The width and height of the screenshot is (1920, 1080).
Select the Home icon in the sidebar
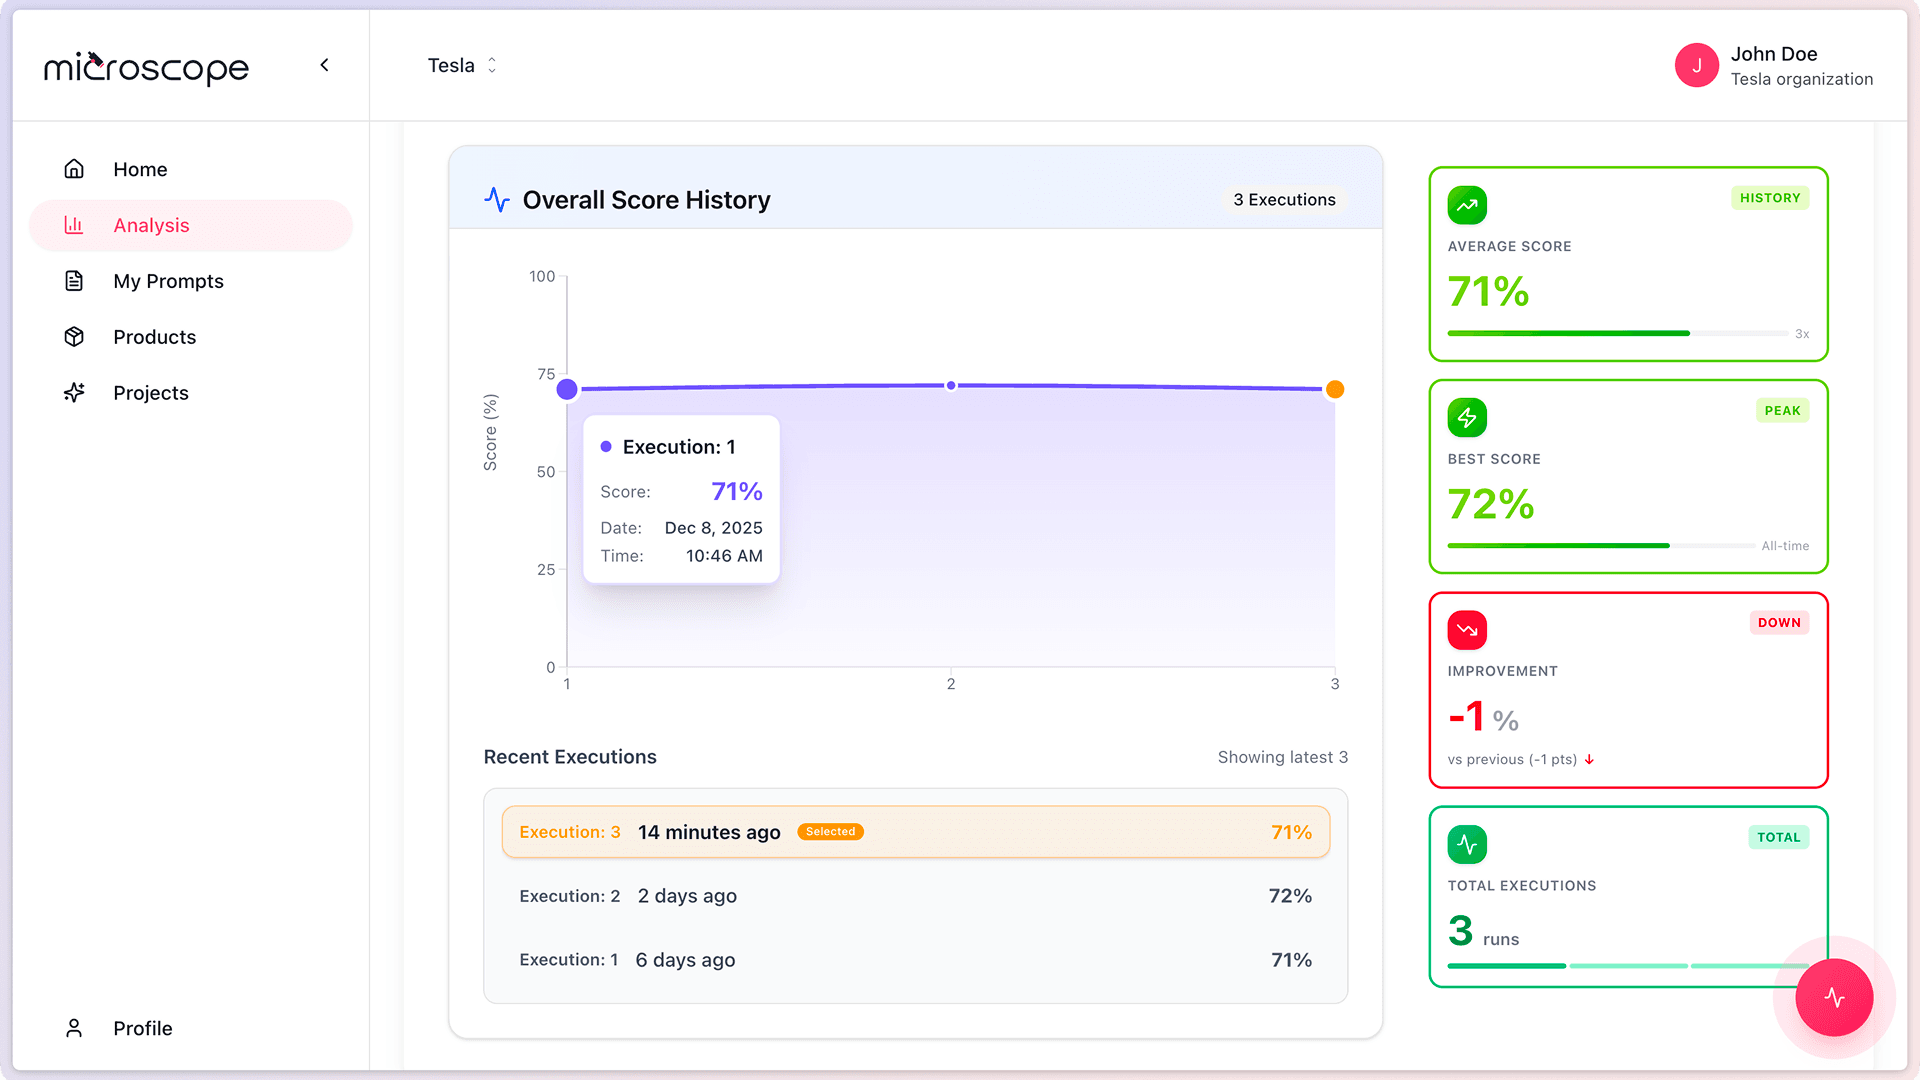74,169
